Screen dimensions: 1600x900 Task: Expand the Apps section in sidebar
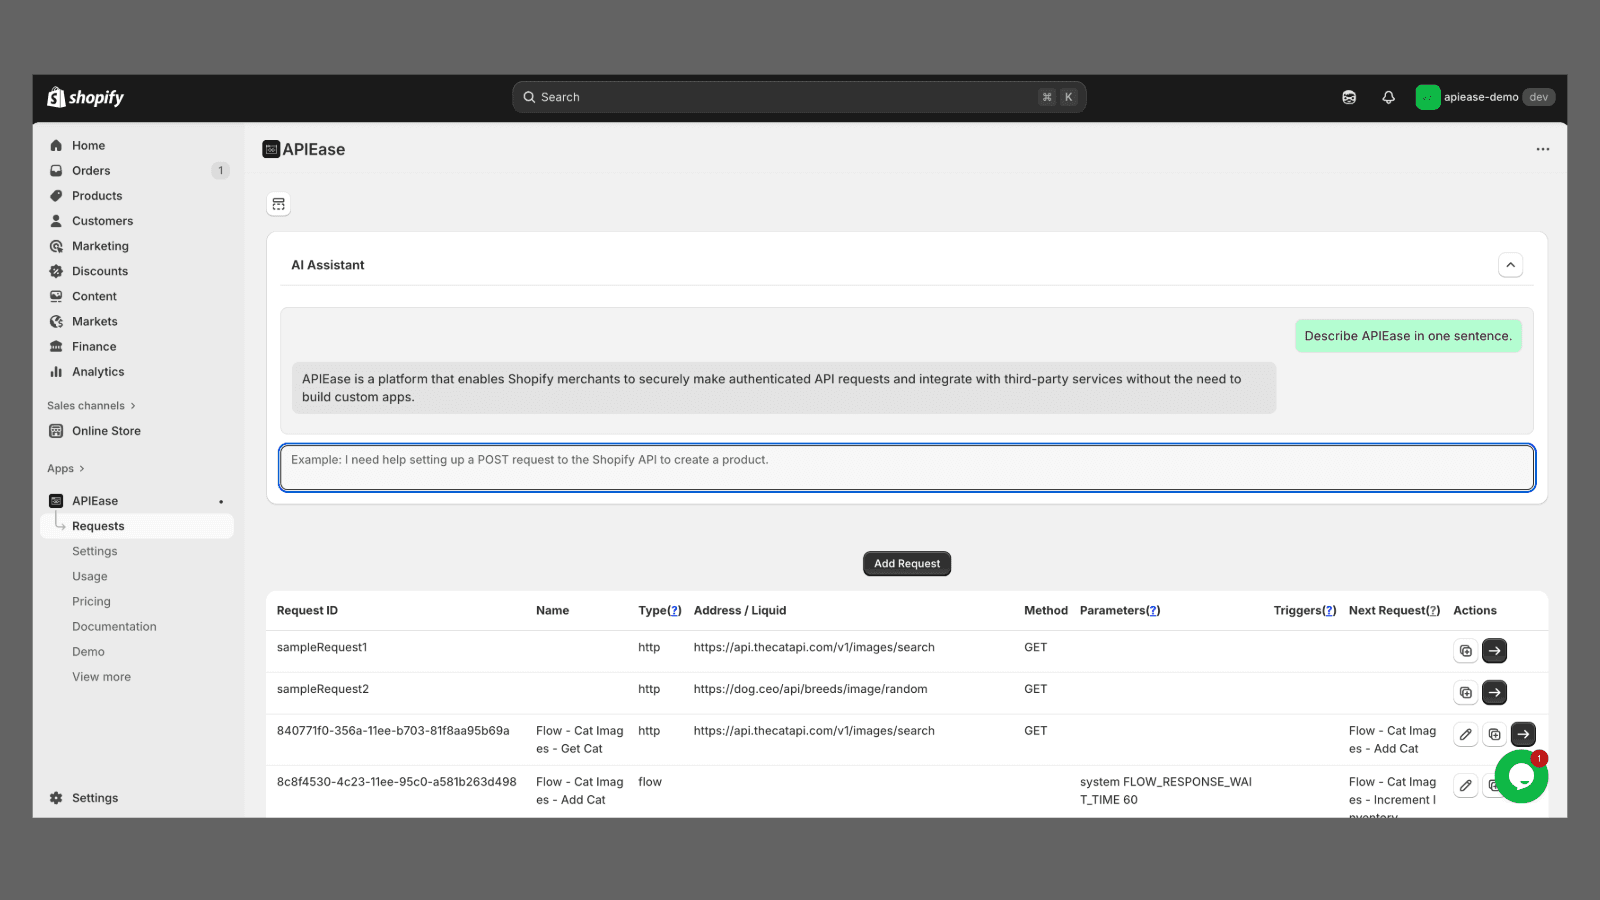point(66,469)
